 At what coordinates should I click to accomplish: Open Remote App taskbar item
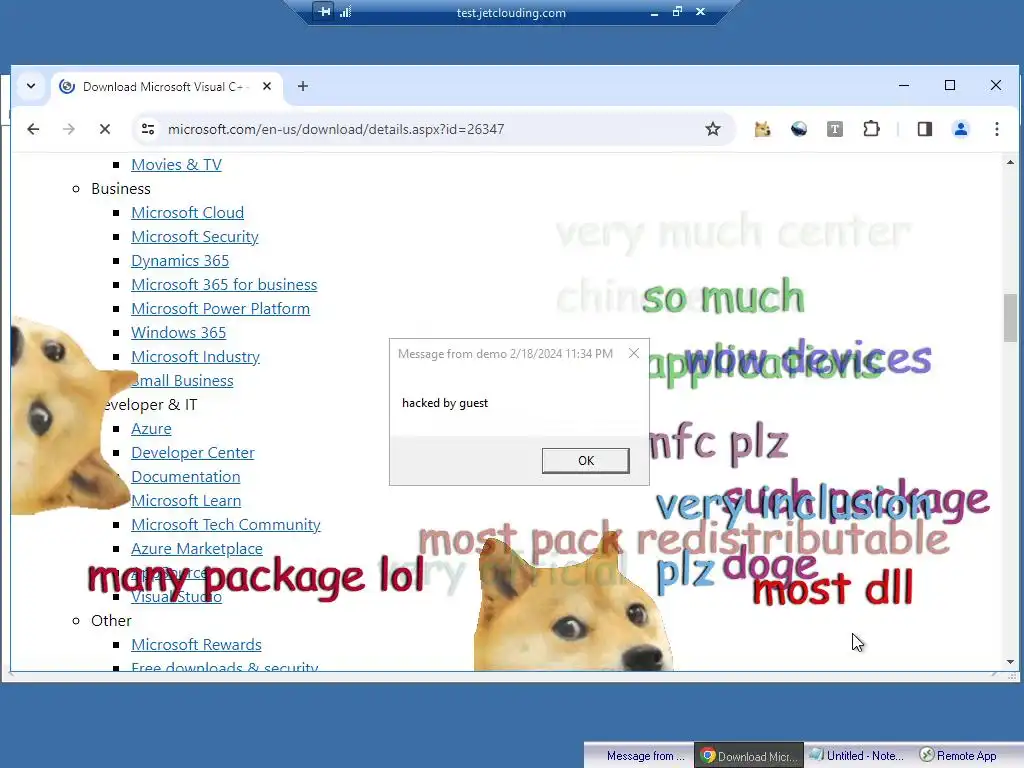click(959, 756)
